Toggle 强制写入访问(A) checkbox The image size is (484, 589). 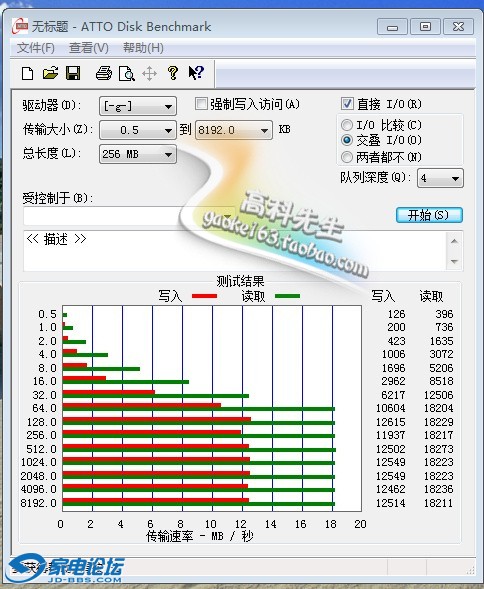tap(201, 104)
